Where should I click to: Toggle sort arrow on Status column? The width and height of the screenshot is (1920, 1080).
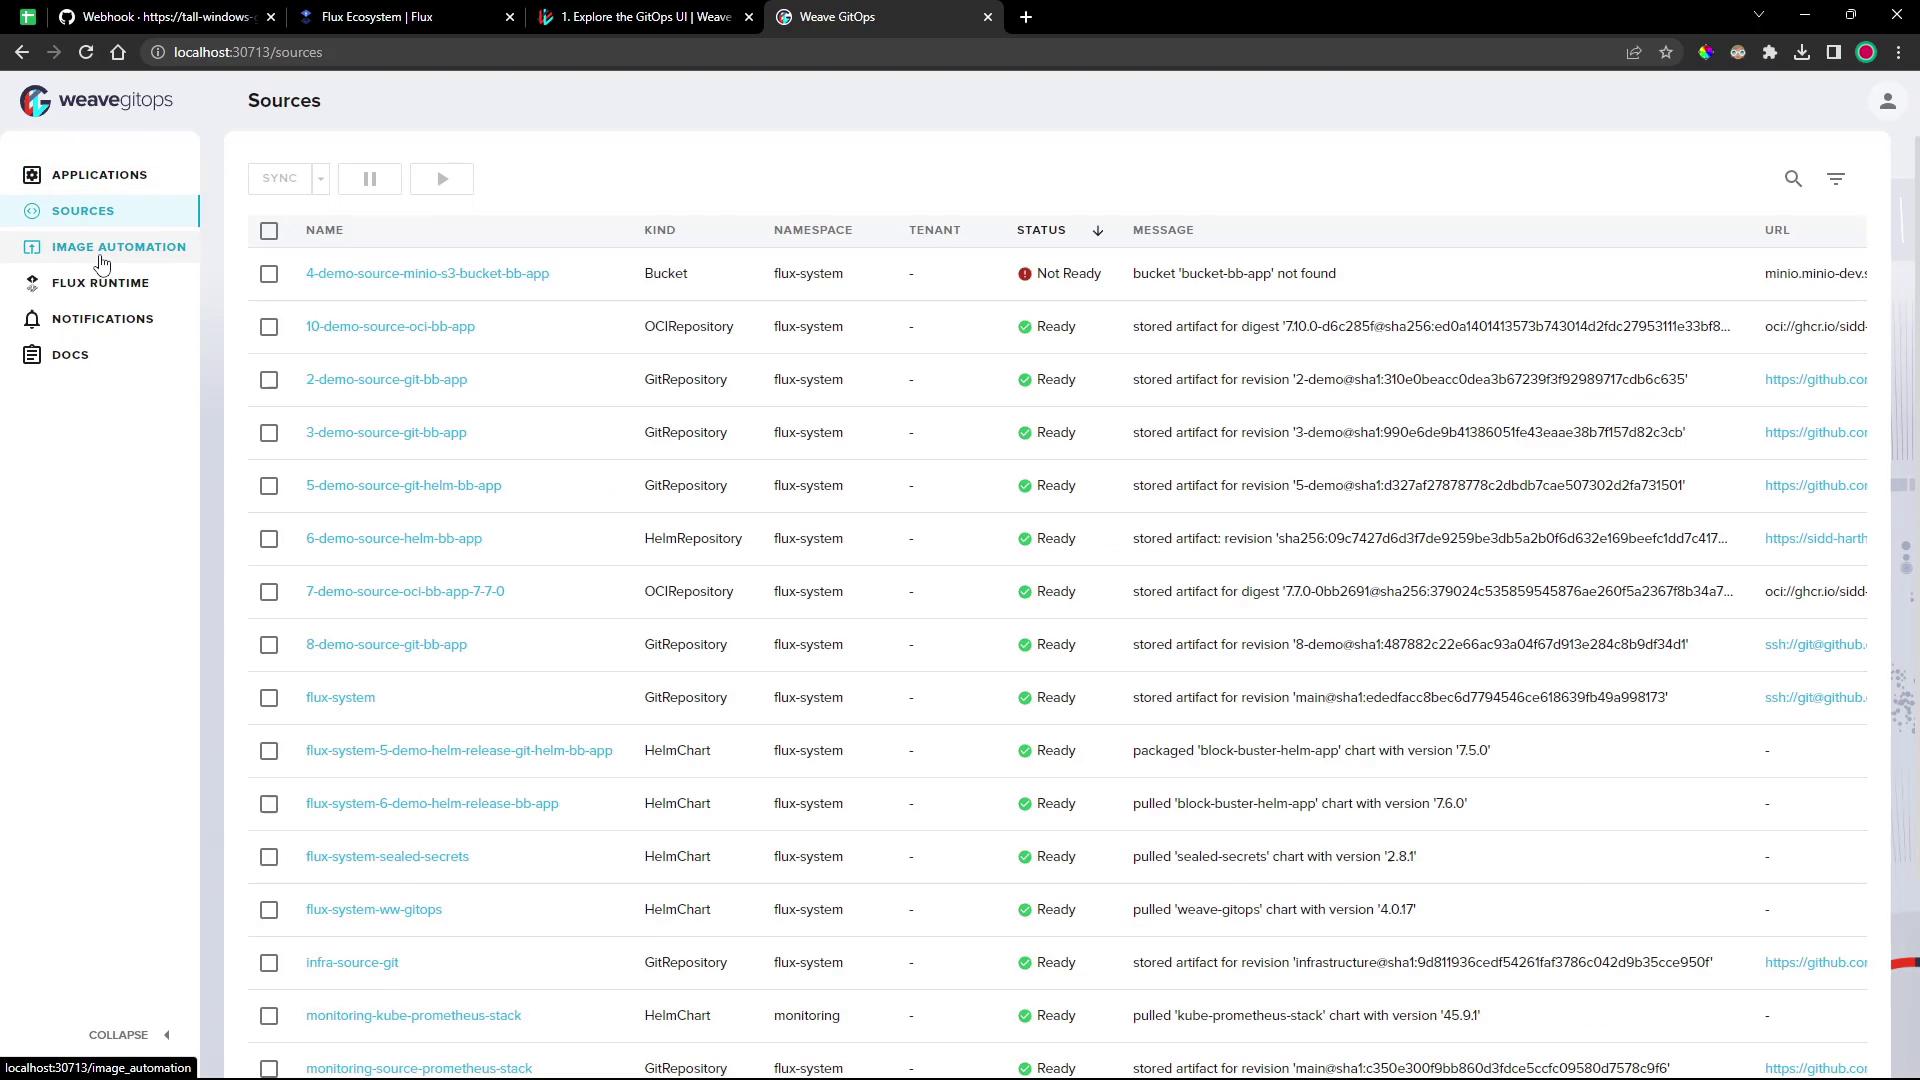(x=1098, y=231)
